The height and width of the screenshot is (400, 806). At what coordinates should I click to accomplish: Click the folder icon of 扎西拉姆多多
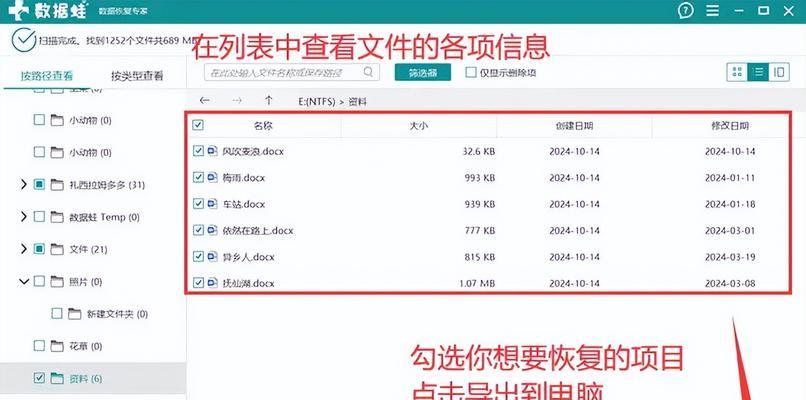[57, 185]
